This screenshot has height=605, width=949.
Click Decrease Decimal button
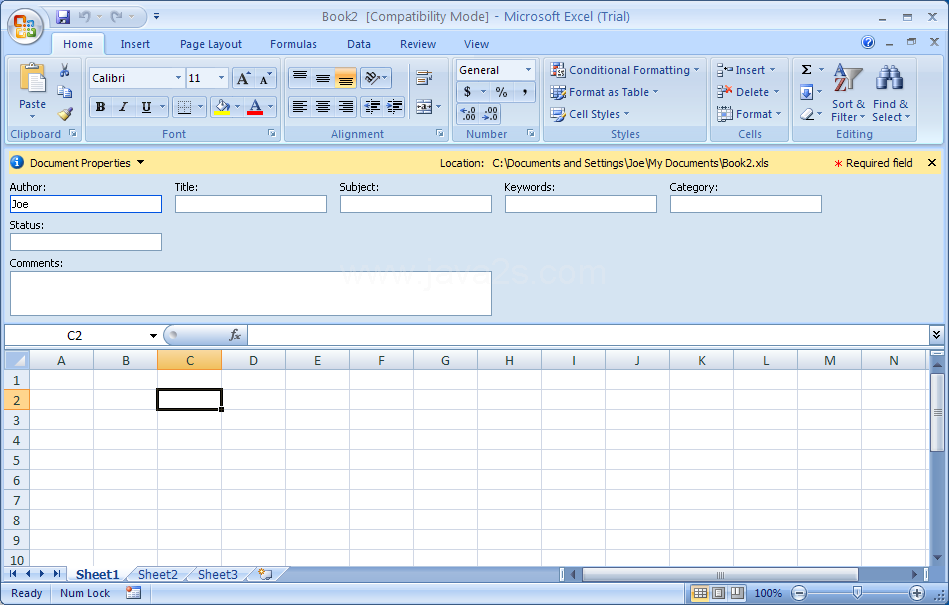490,114
